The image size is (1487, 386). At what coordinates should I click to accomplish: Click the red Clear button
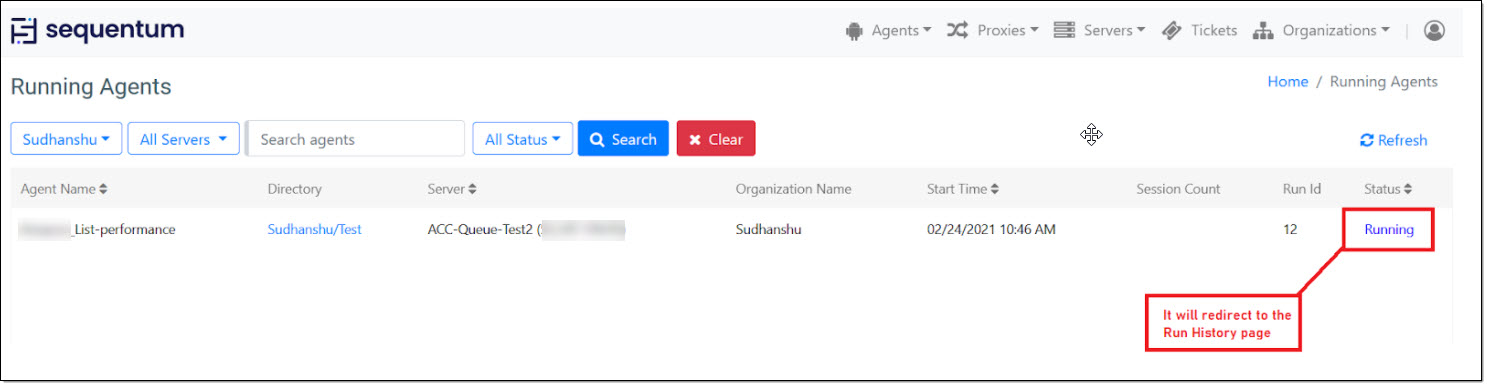tap(716, 139)
